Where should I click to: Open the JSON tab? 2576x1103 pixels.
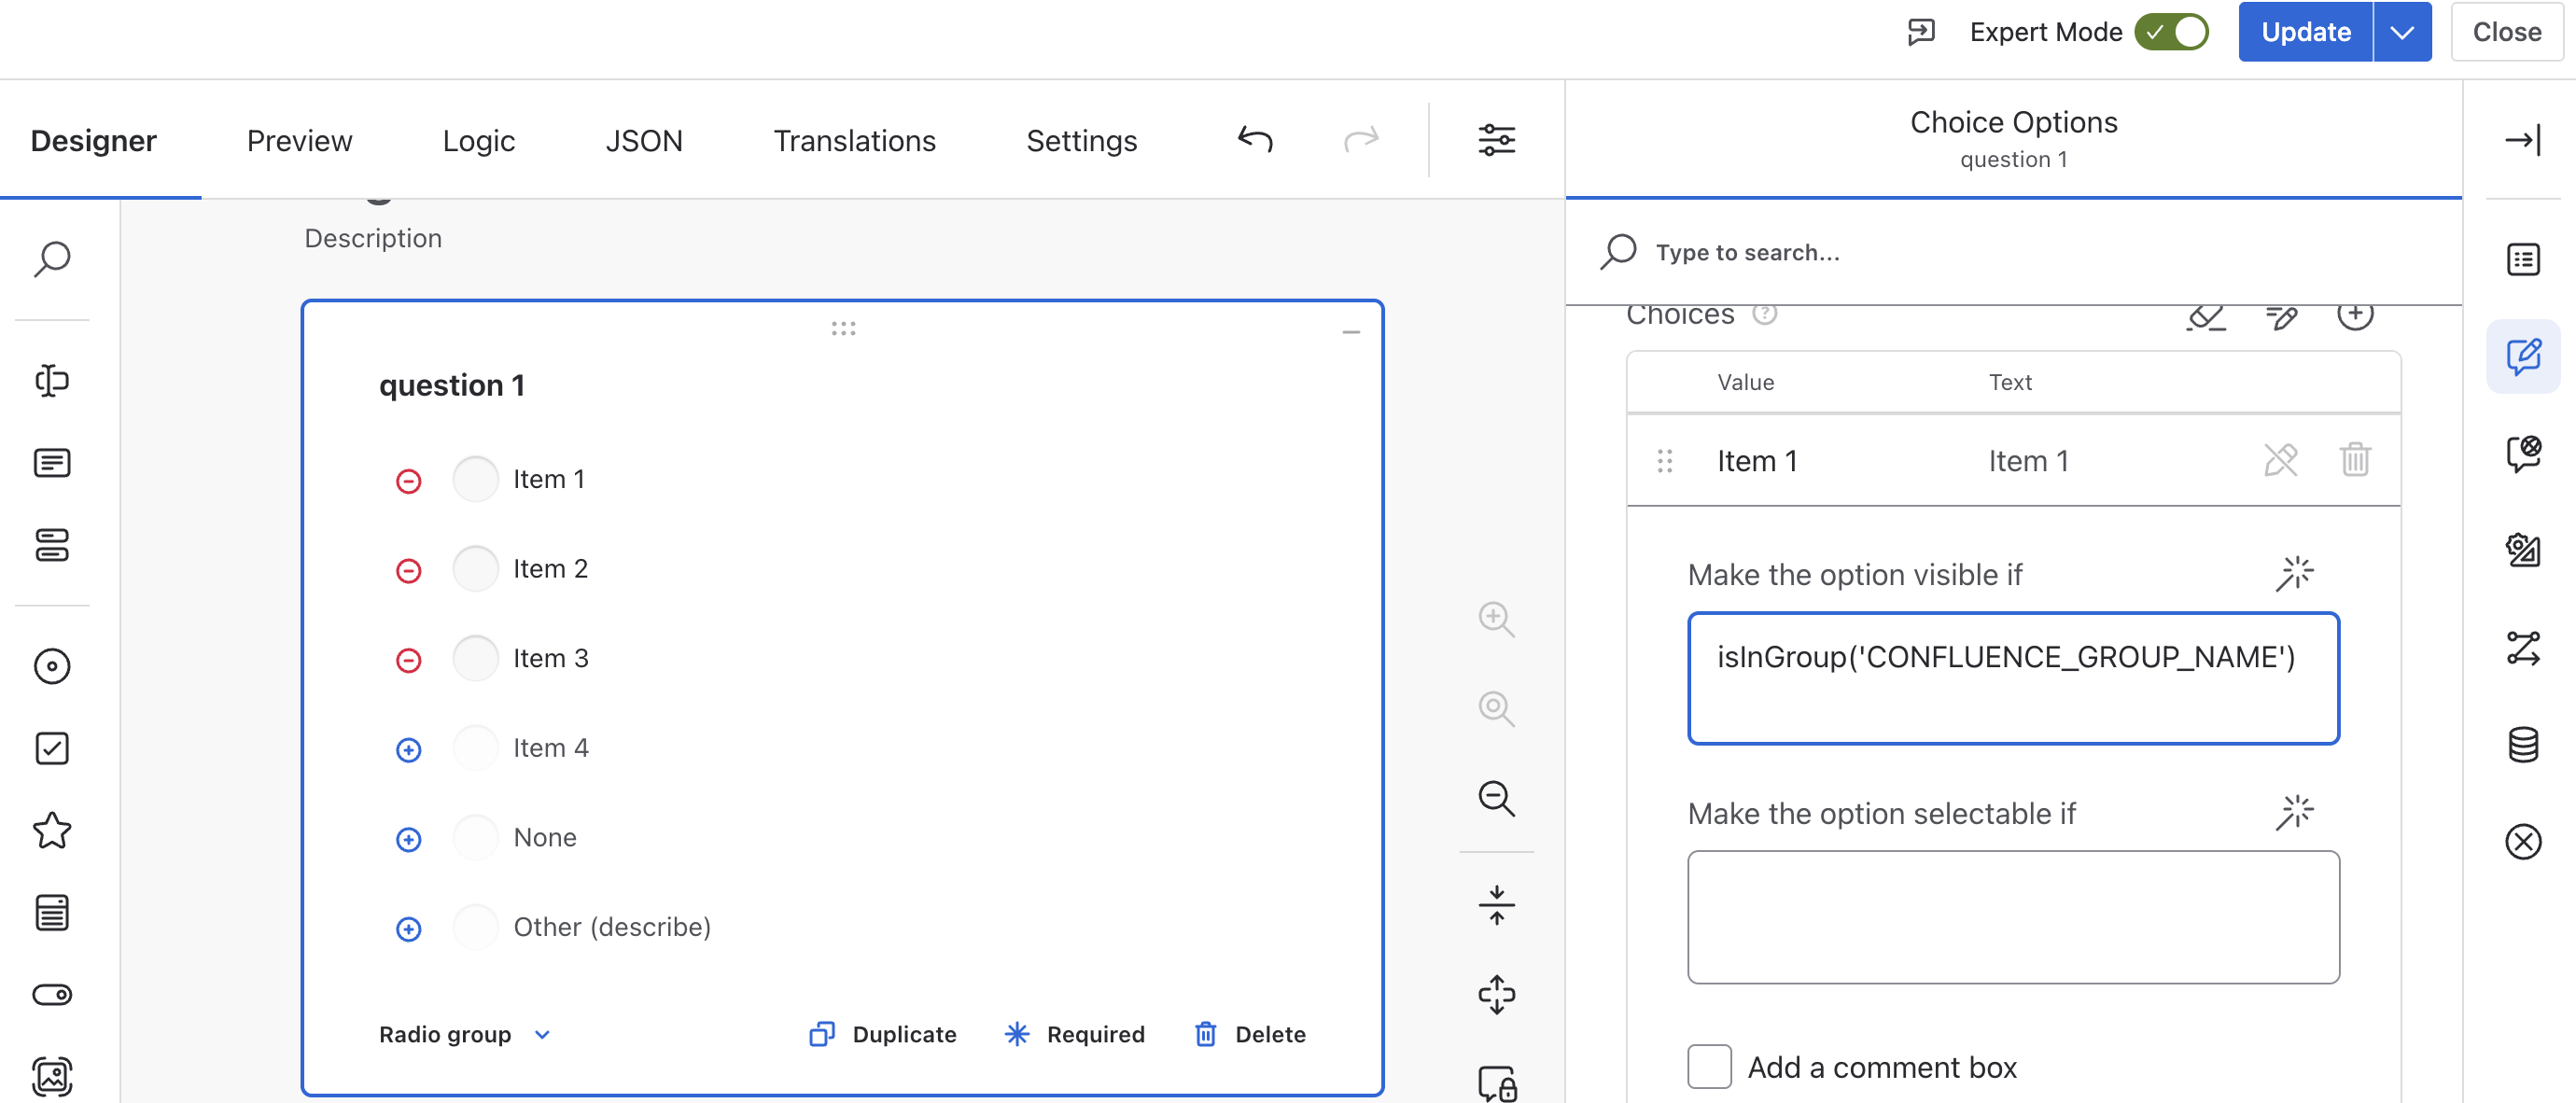[644, 140]
